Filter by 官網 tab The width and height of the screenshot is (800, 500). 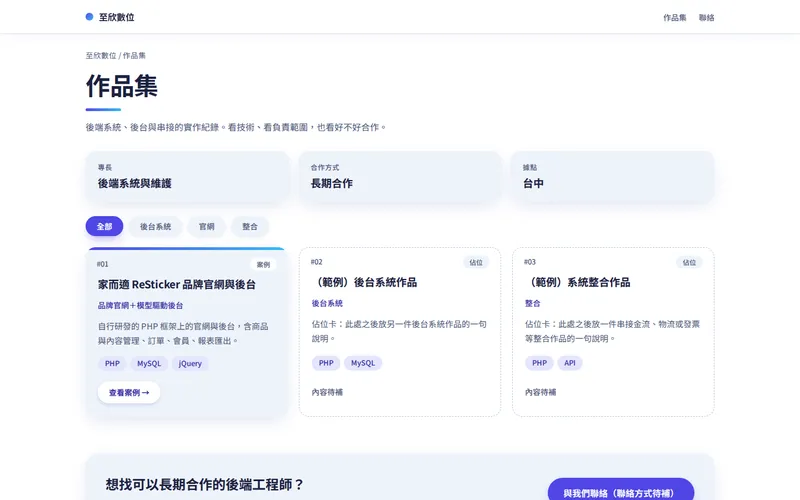pyautogui.click(x=207, y=227)
